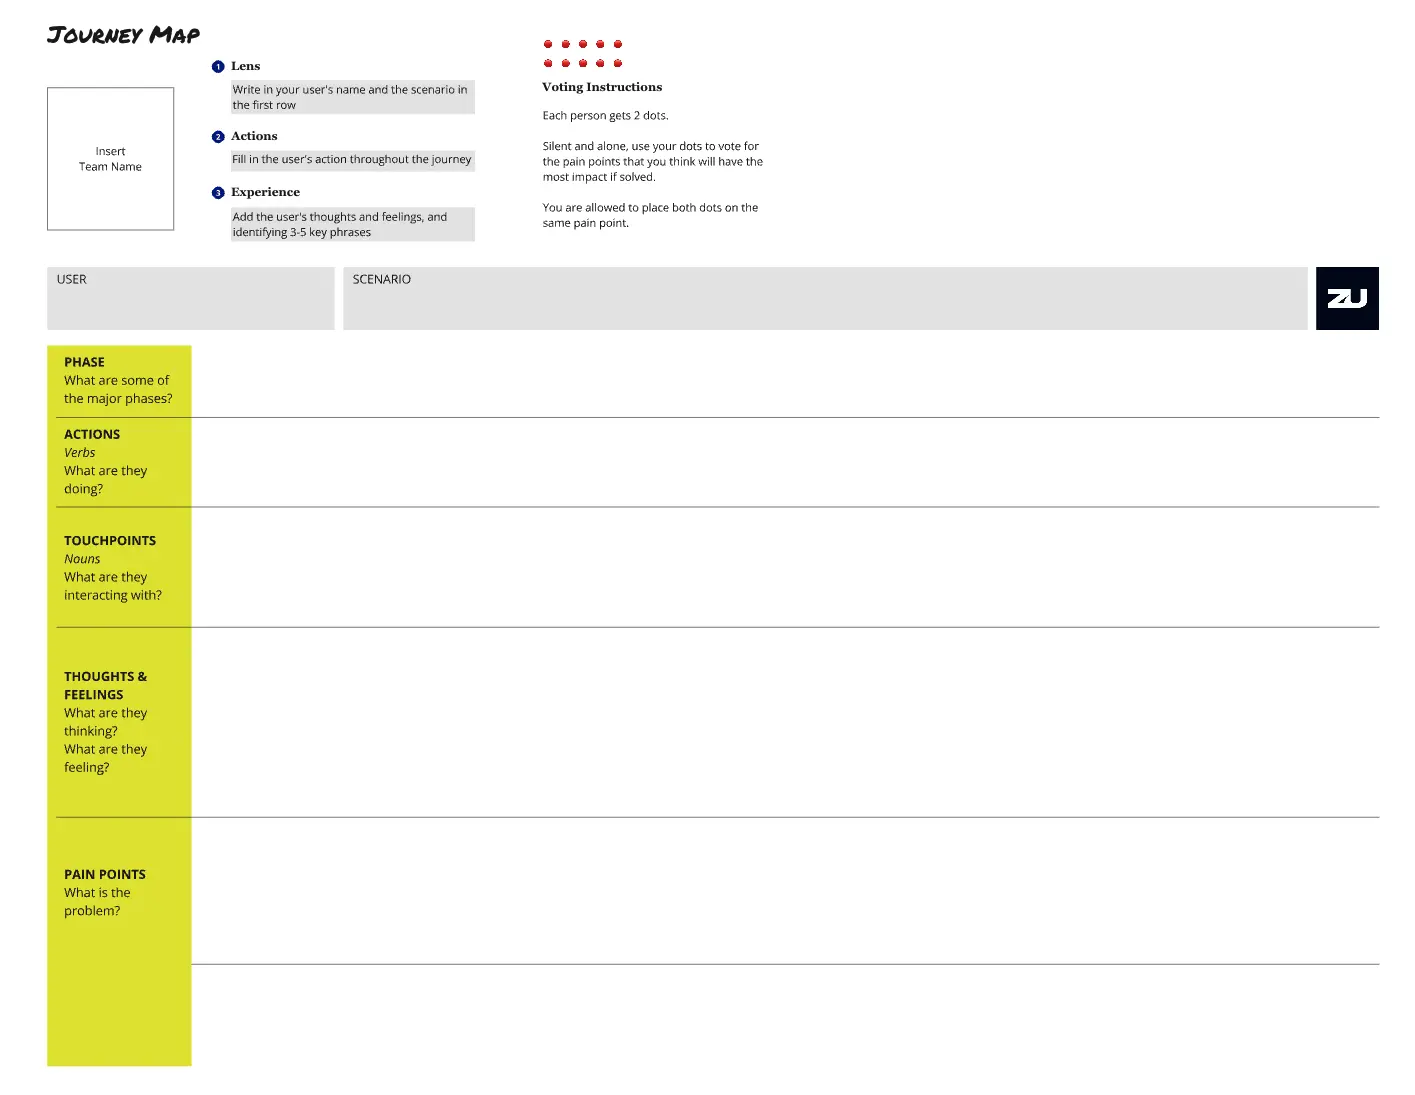Click "You are allowed to place both dots" text
The width and height of the screenshot is (1415, 1095).
[650, 215]
